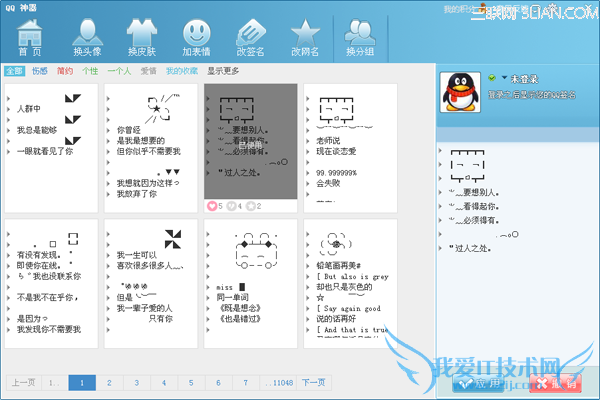This screenshot has width=600, height=400.
Task: Choose the miss 同一单词 signature card
Action: tap(251, 284)
